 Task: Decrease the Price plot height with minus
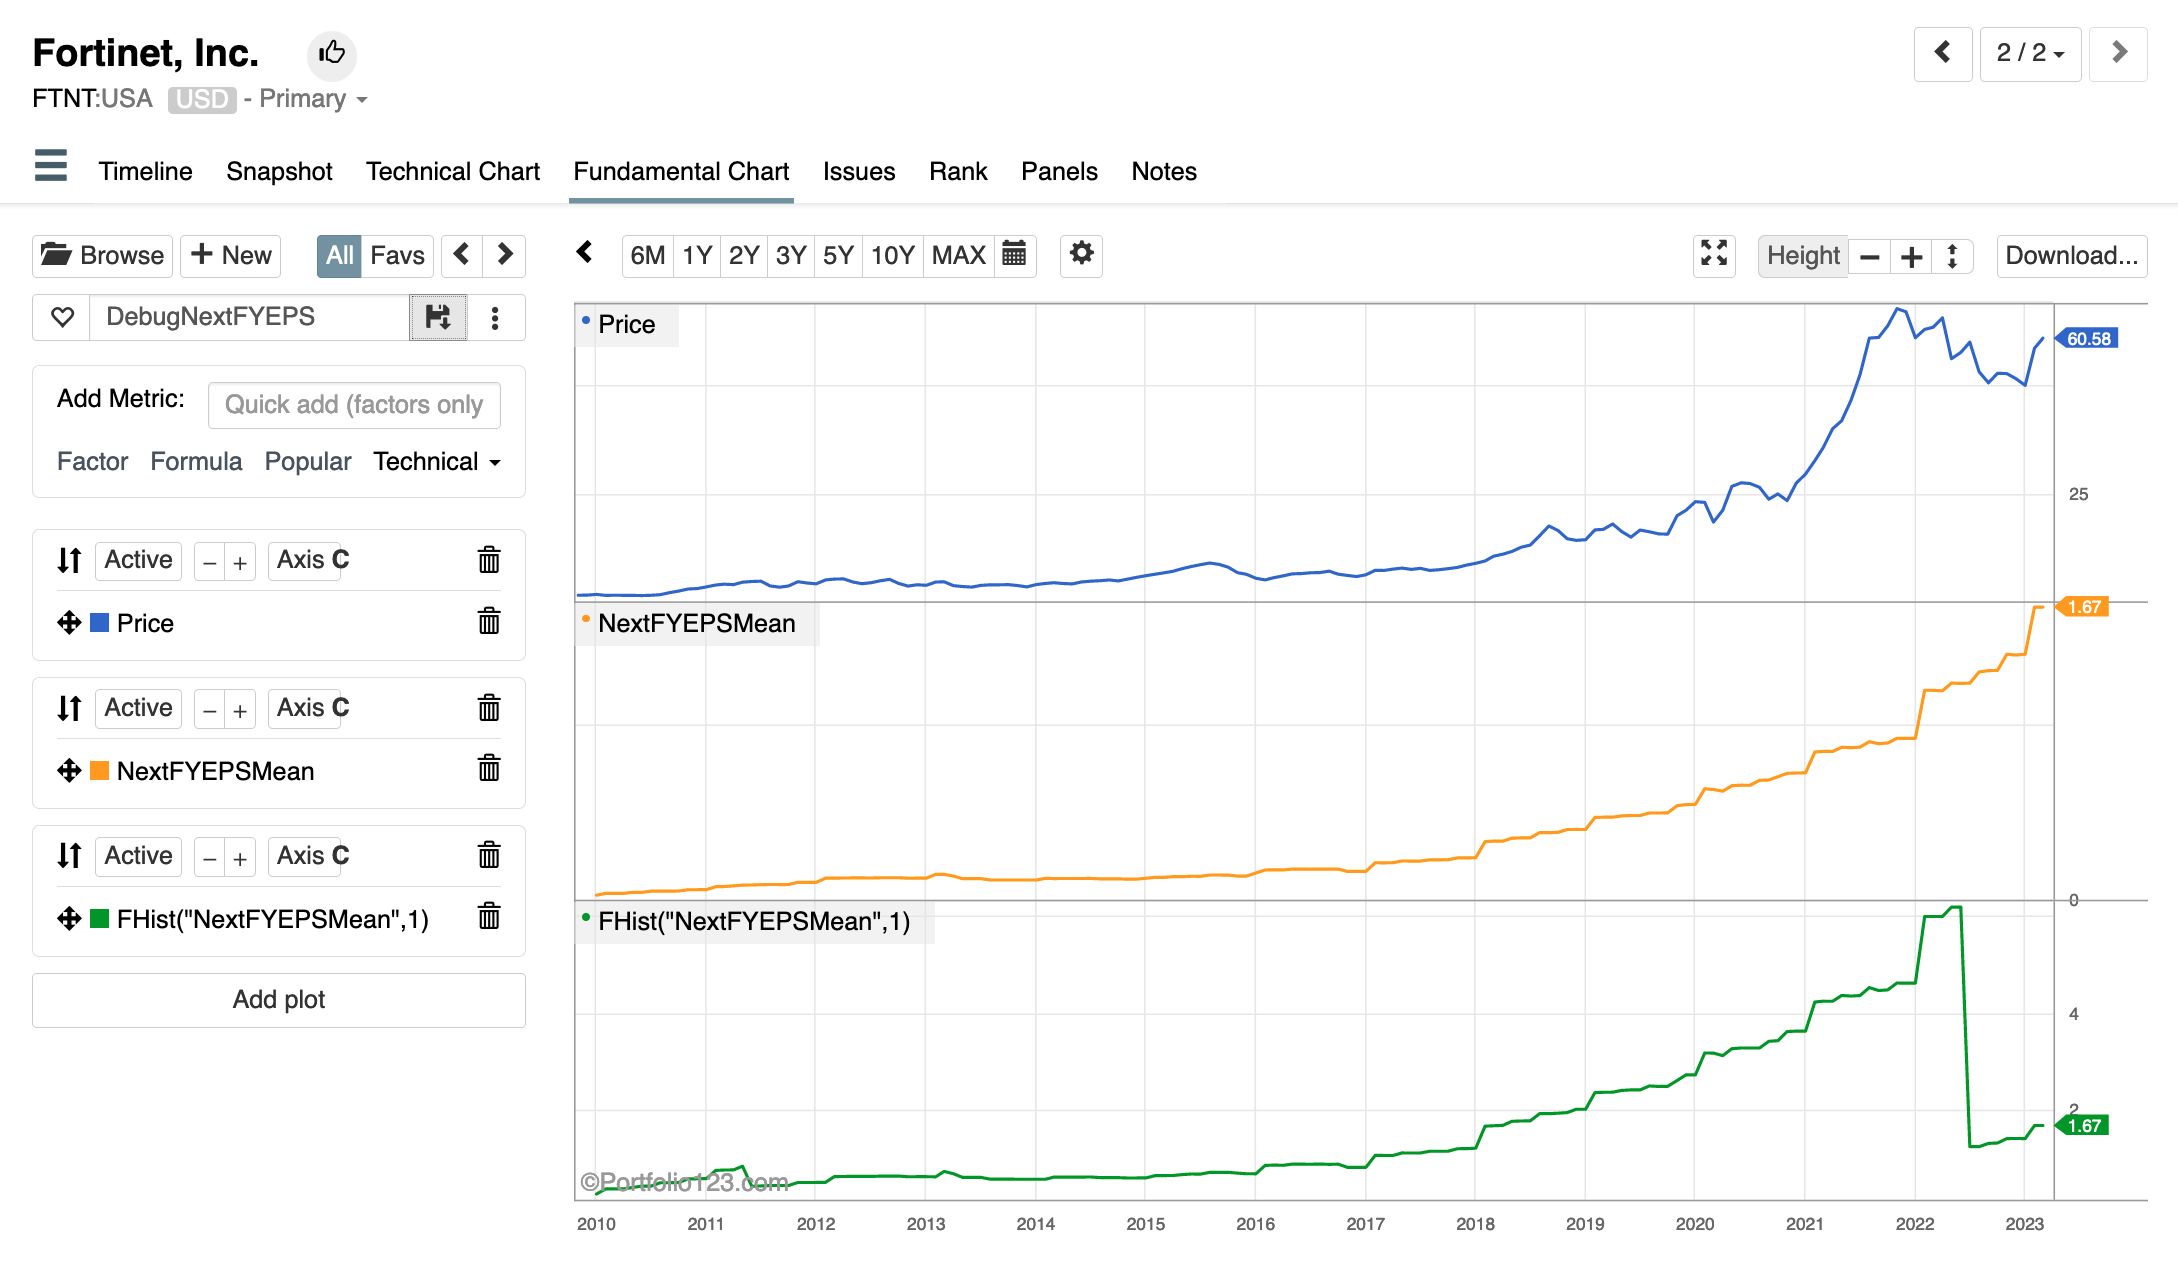pos(209,563)
